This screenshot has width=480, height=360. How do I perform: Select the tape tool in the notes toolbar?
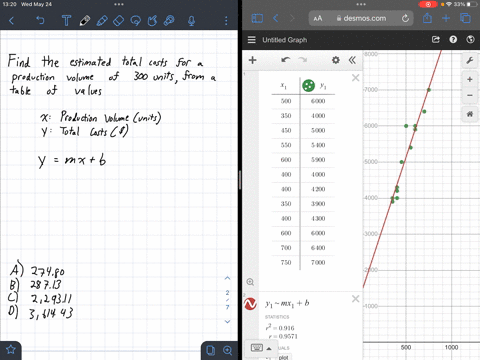tap(169, 21)
